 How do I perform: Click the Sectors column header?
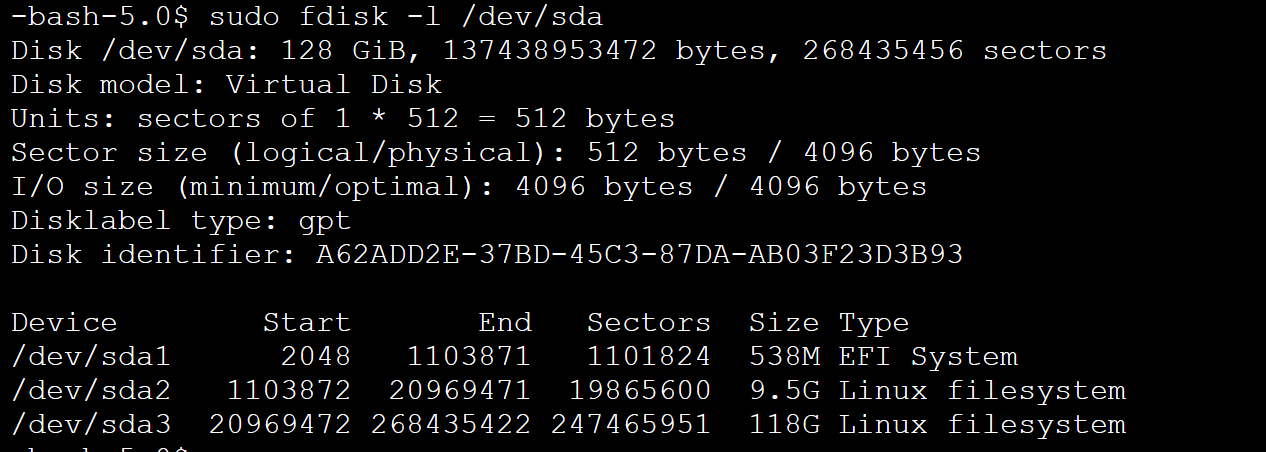pos(649,322)
